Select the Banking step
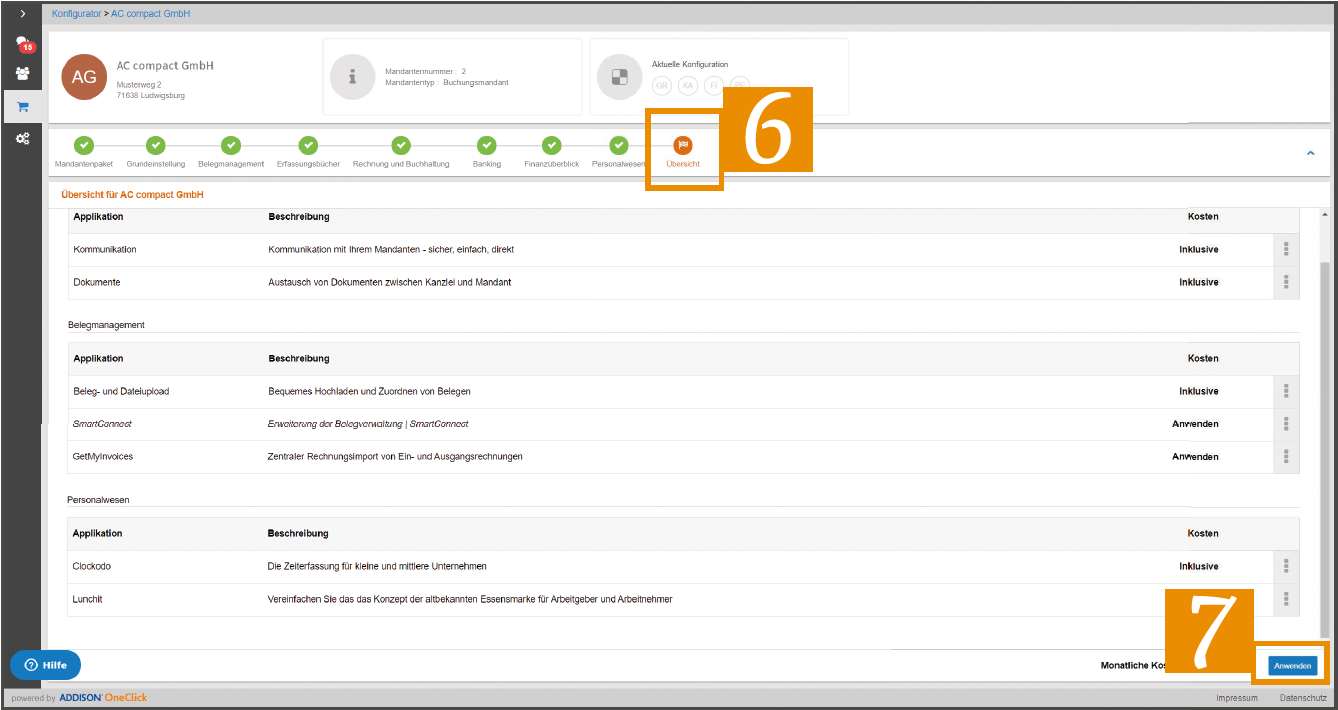The height and width of the screenshot is (710, 1338). coord(487,152)
